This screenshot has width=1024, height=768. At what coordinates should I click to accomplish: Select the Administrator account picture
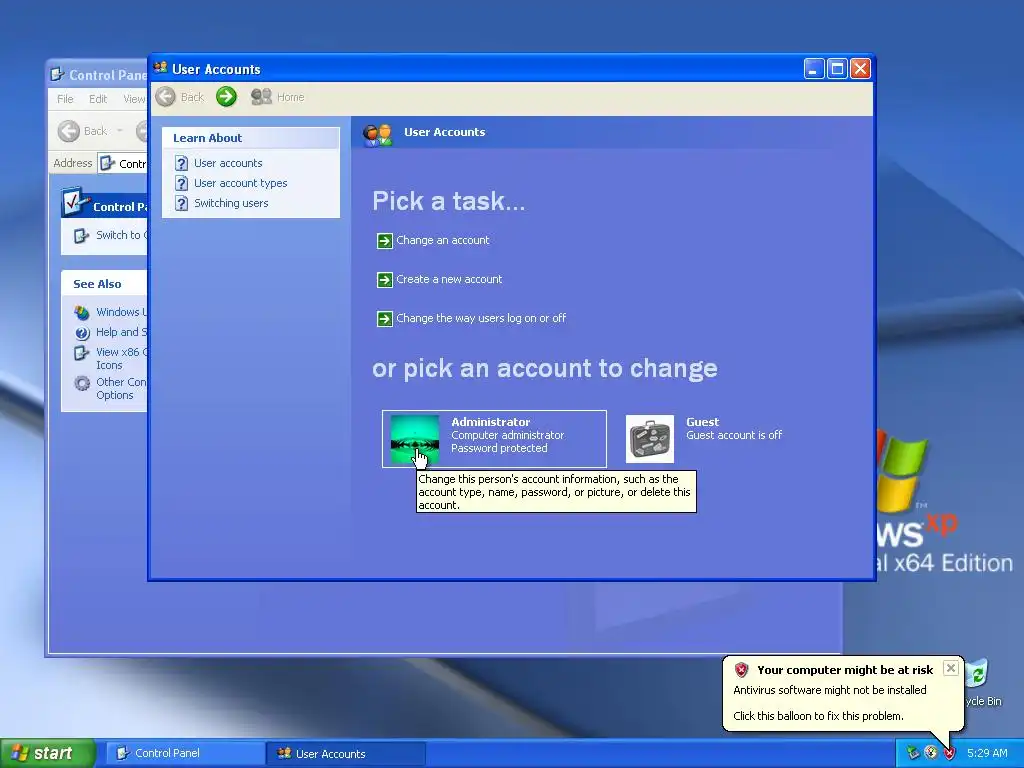[415, 439]
